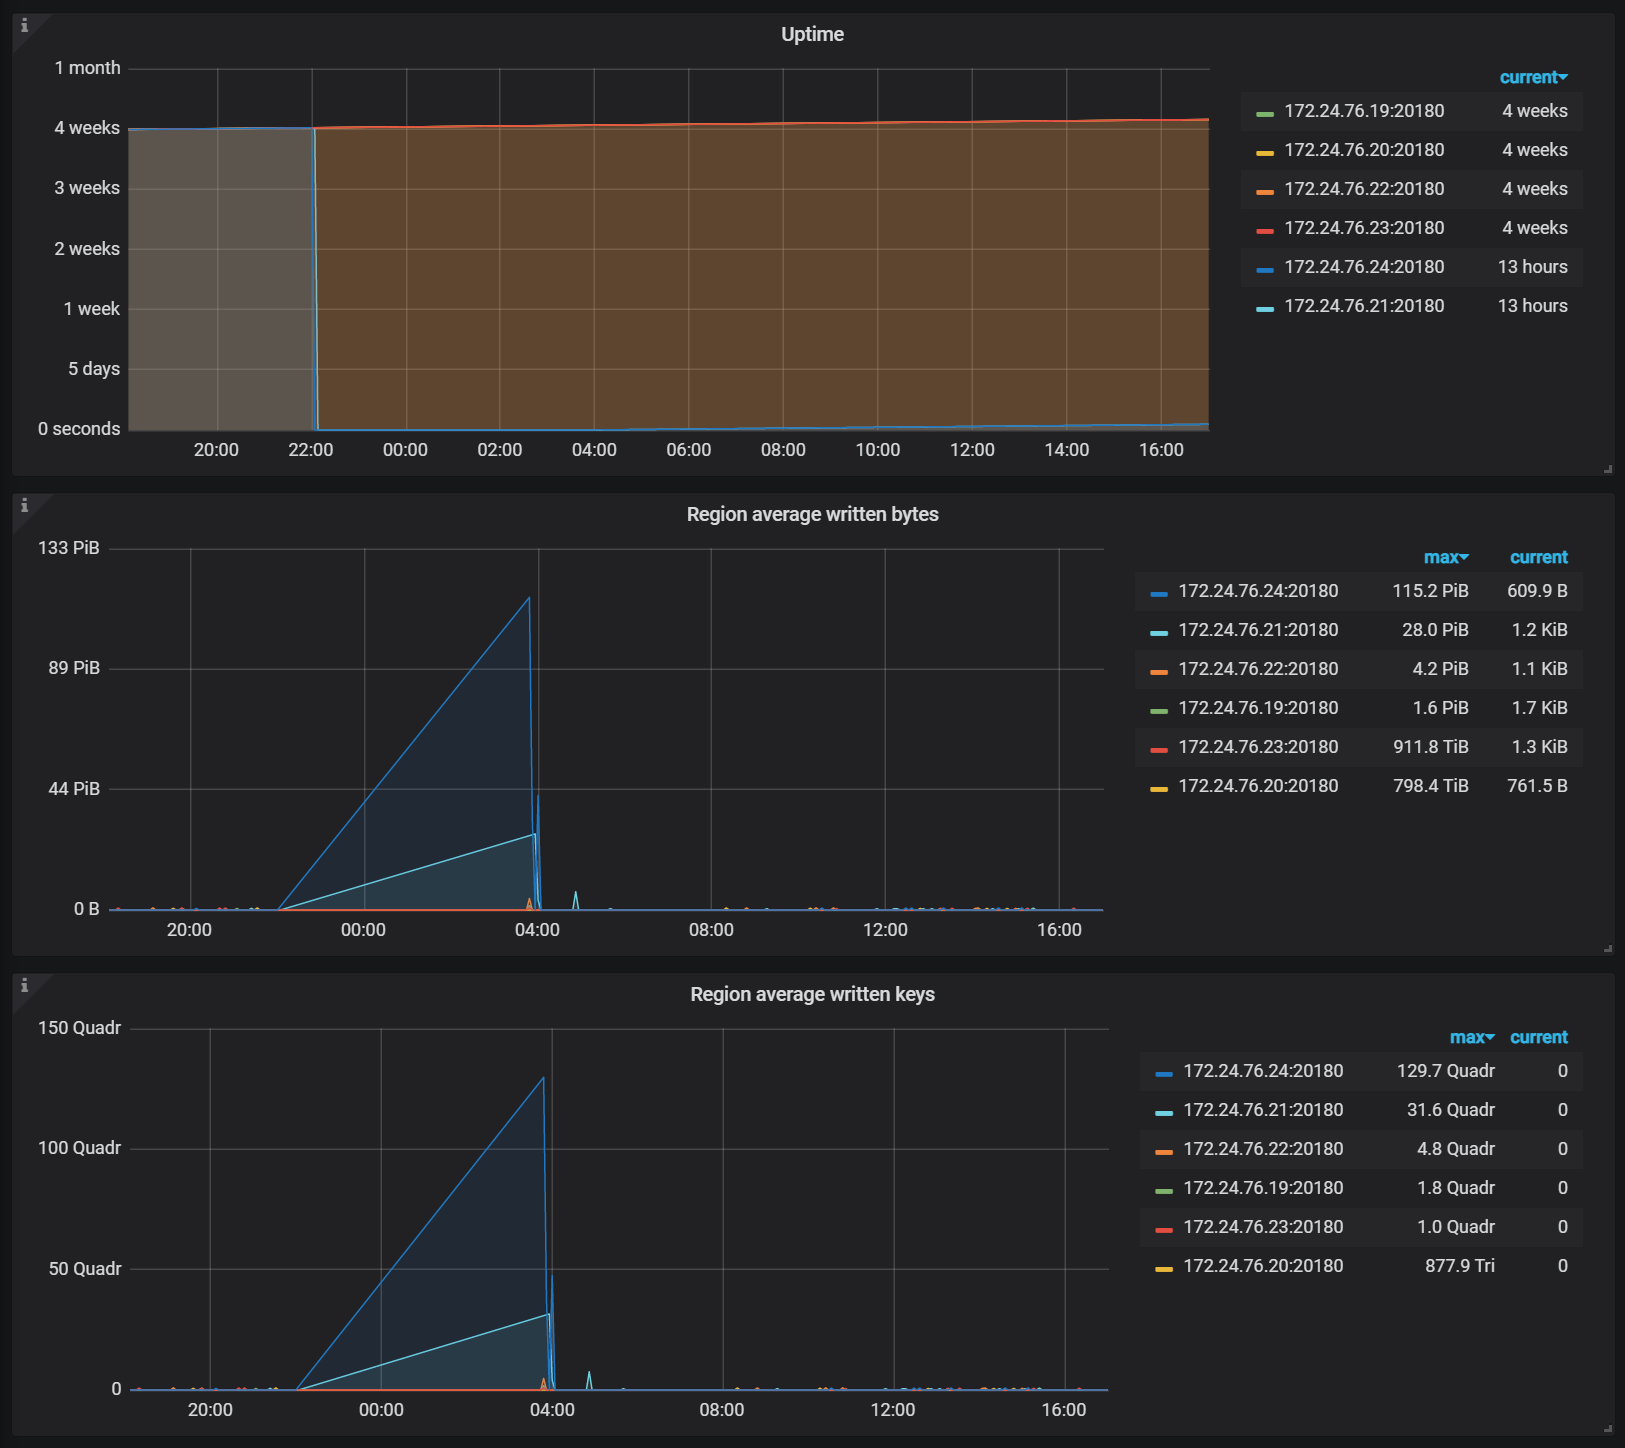The width and height of the screenshot is (1625, 1448).
Task: Click the 911.8 TiB max value
Action: [1430, 747]
